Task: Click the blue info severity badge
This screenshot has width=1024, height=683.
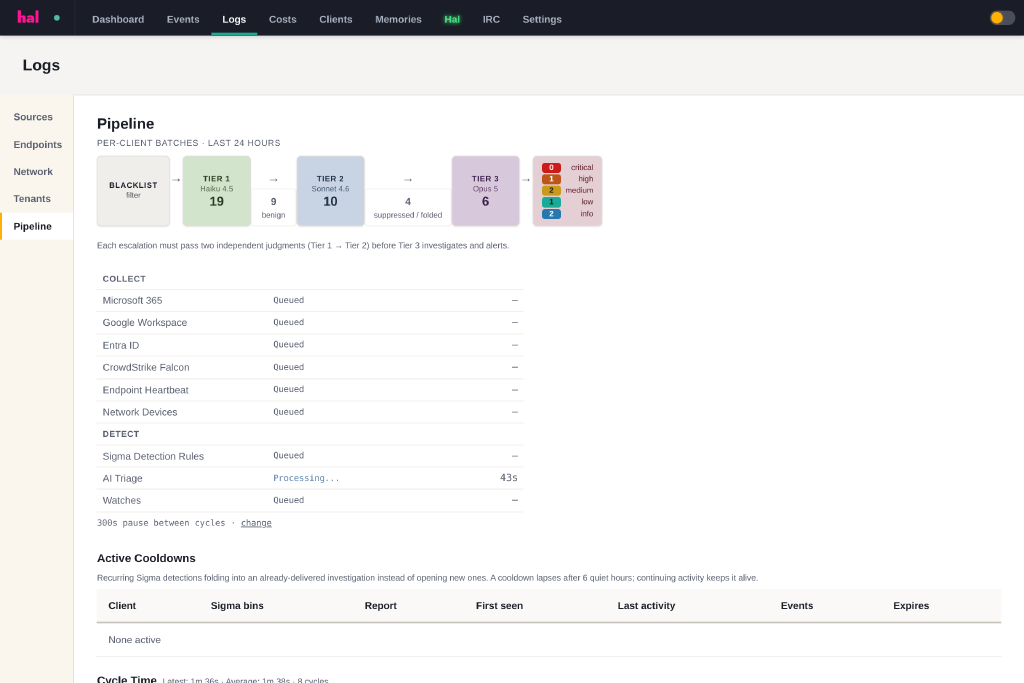Action: (551, 214)
